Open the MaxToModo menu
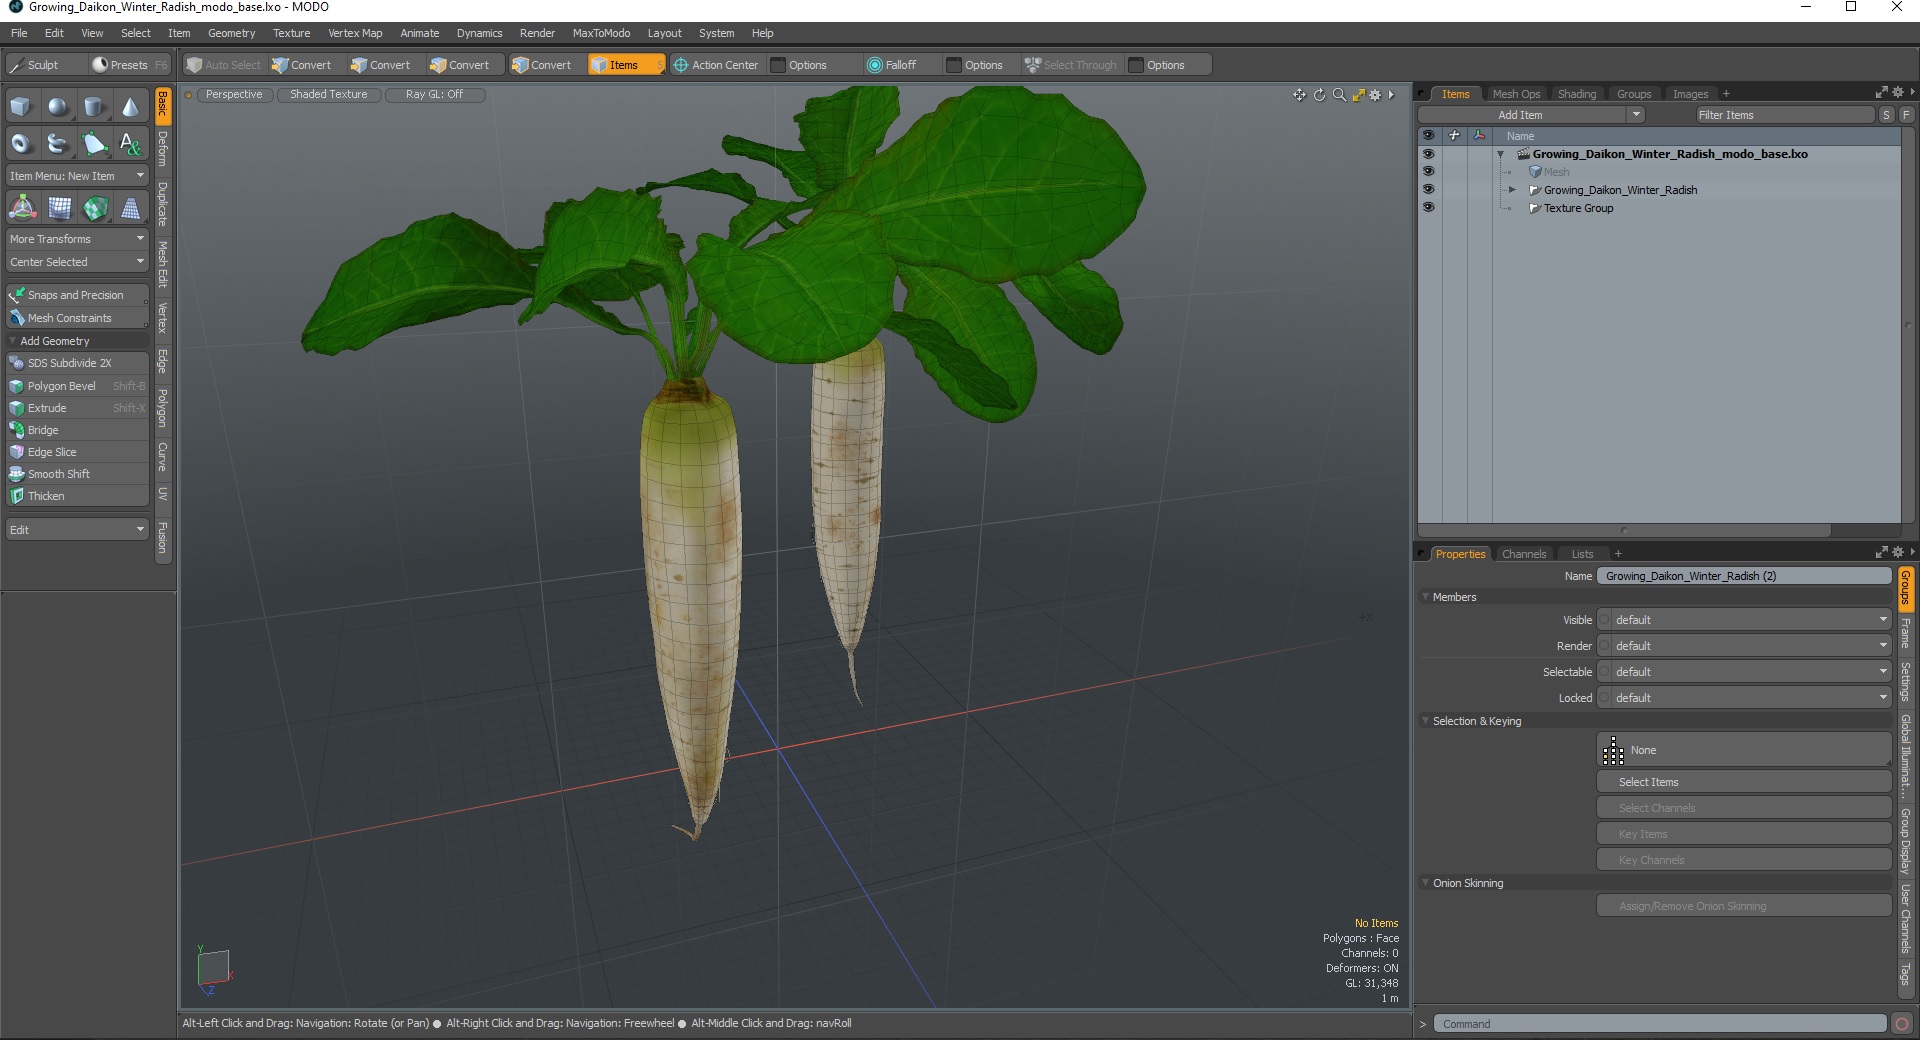Viewport: 1920px width, 1040px height. point(601,33)
